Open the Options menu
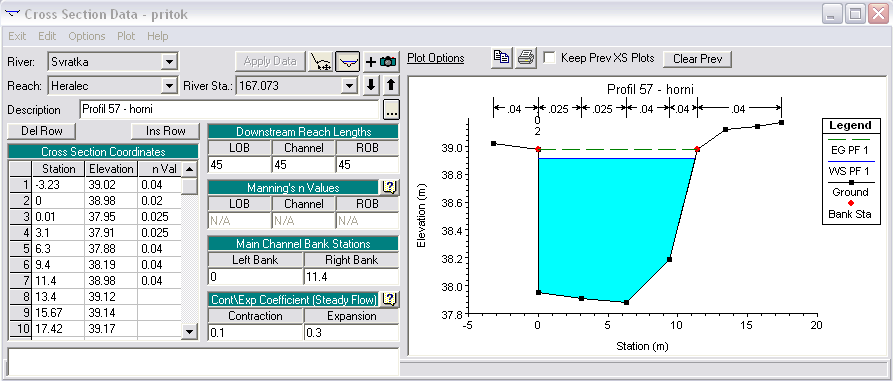 coord(87,36)
